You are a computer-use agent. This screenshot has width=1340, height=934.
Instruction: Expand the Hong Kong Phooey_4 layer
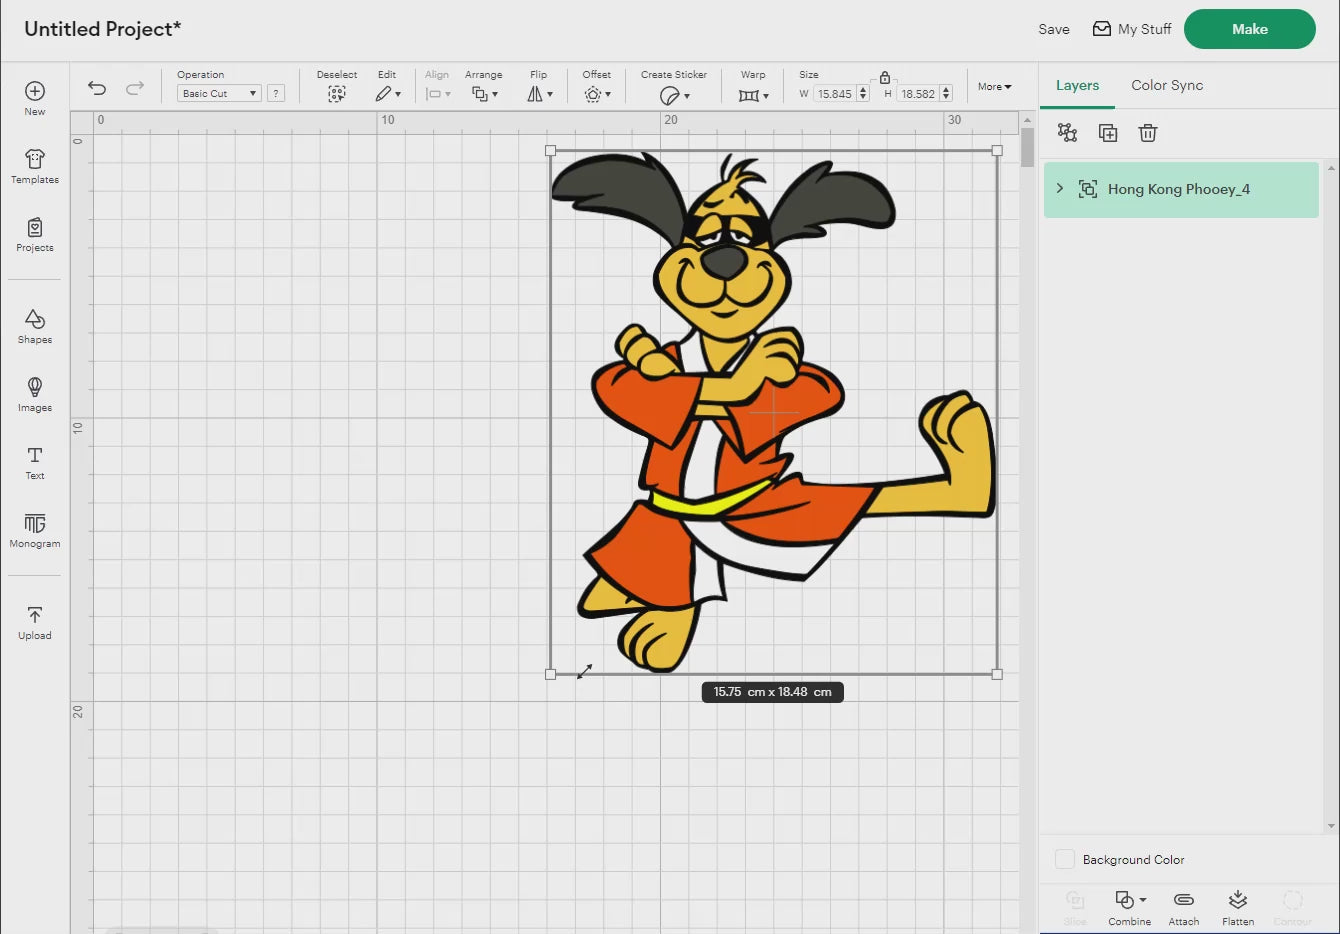tap(1060, 188)
